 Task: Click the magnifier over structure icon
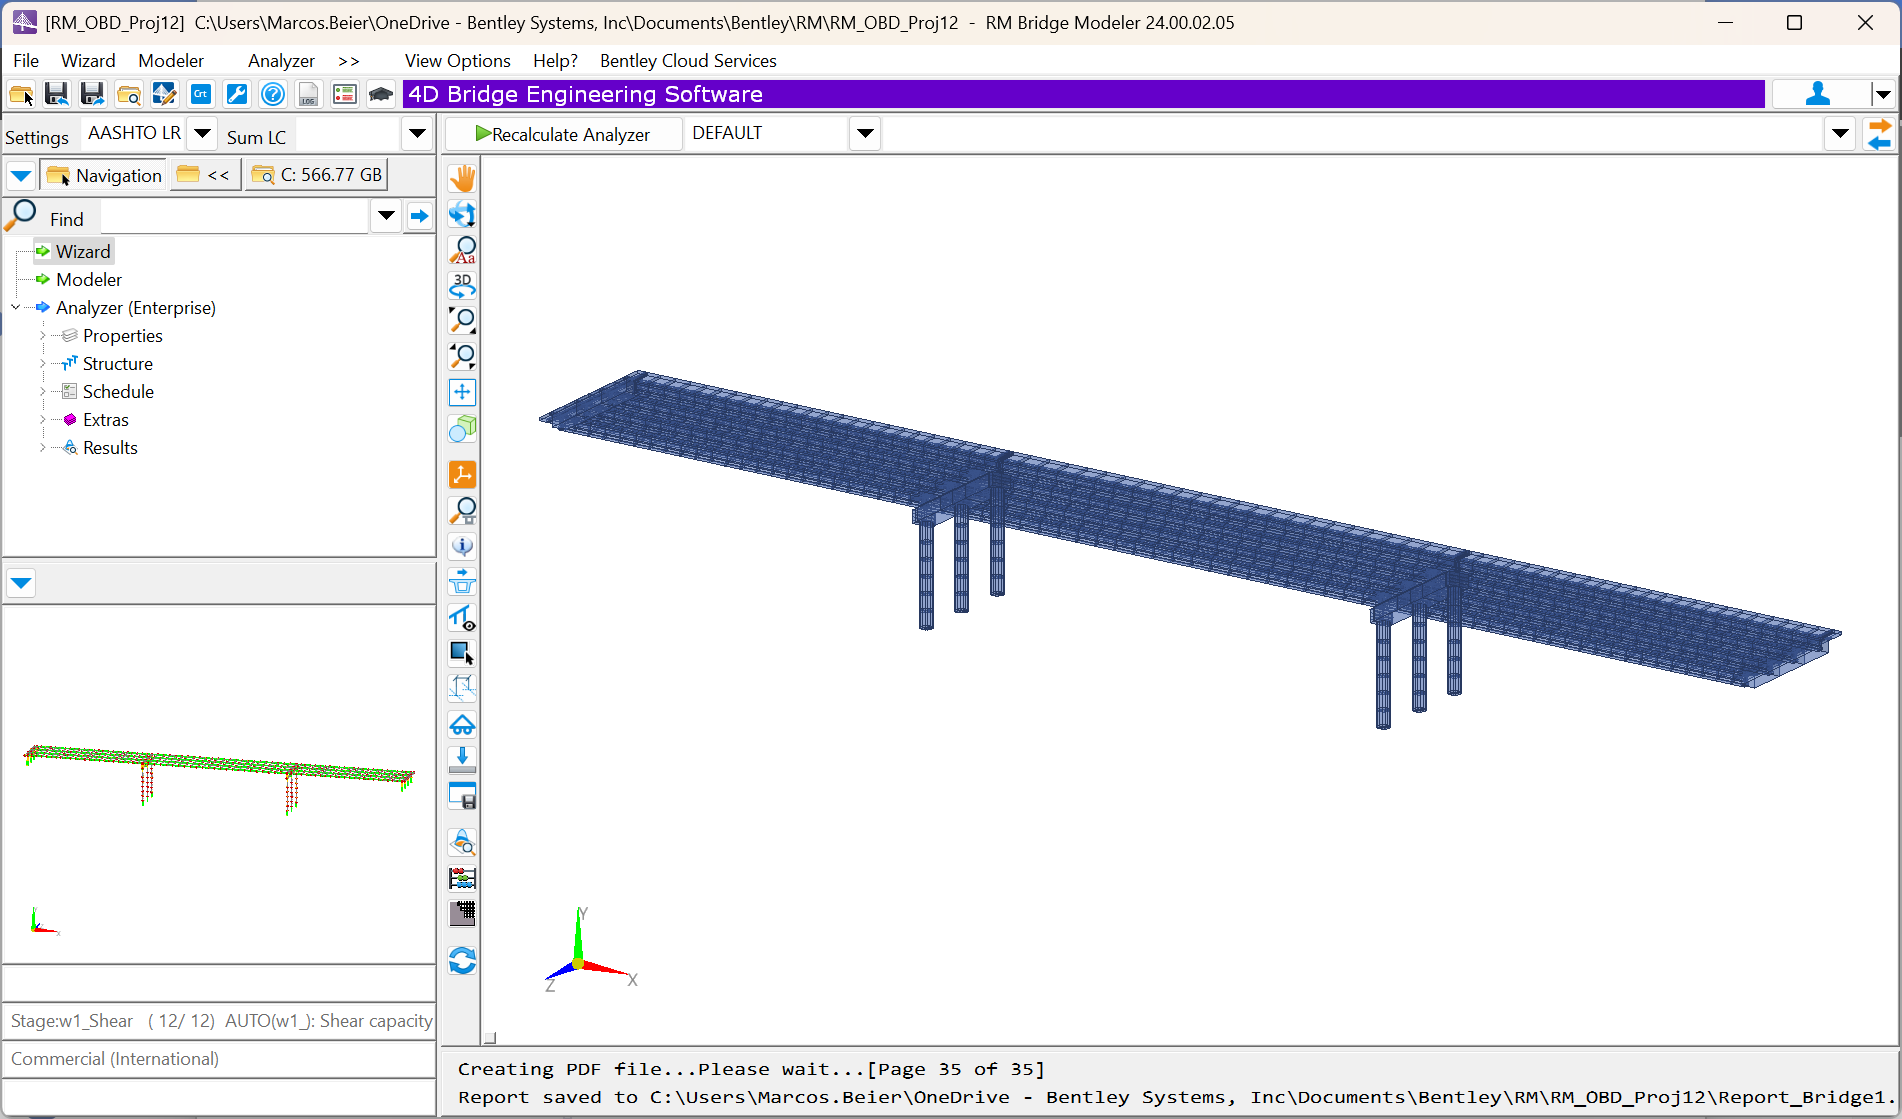(x=462, y=510)
